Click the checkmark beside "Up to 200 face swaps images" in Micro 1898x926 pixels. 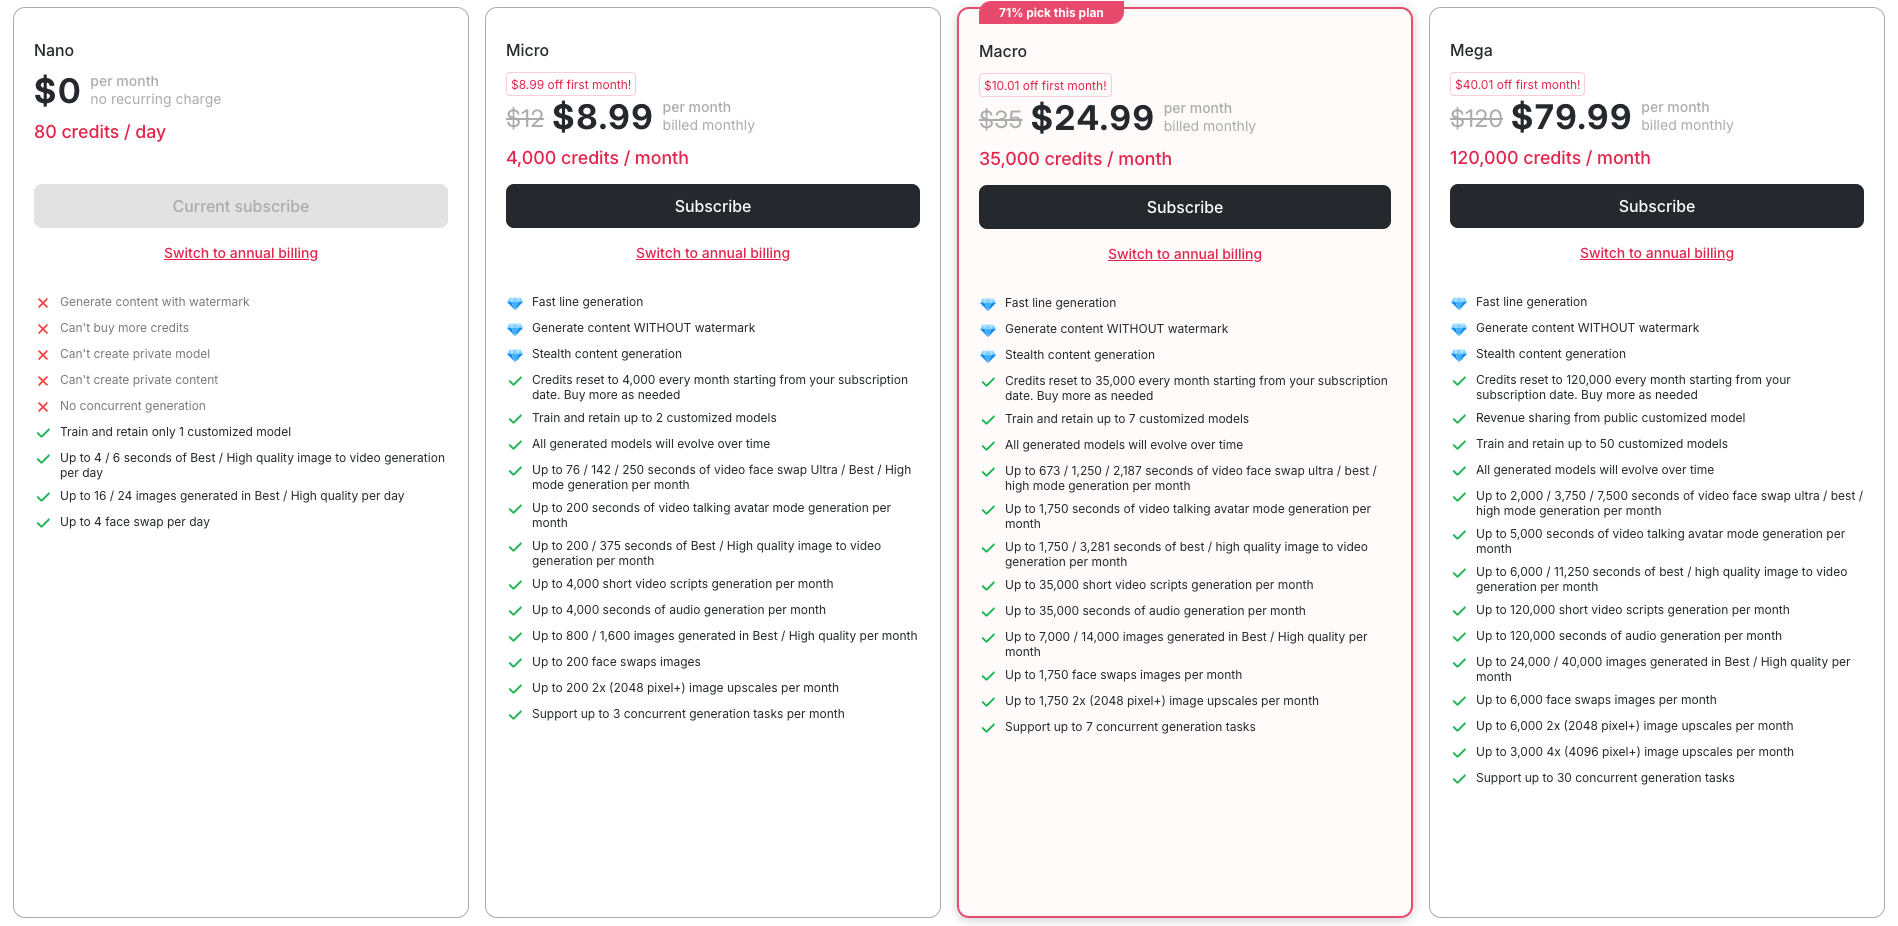[515, 662]
